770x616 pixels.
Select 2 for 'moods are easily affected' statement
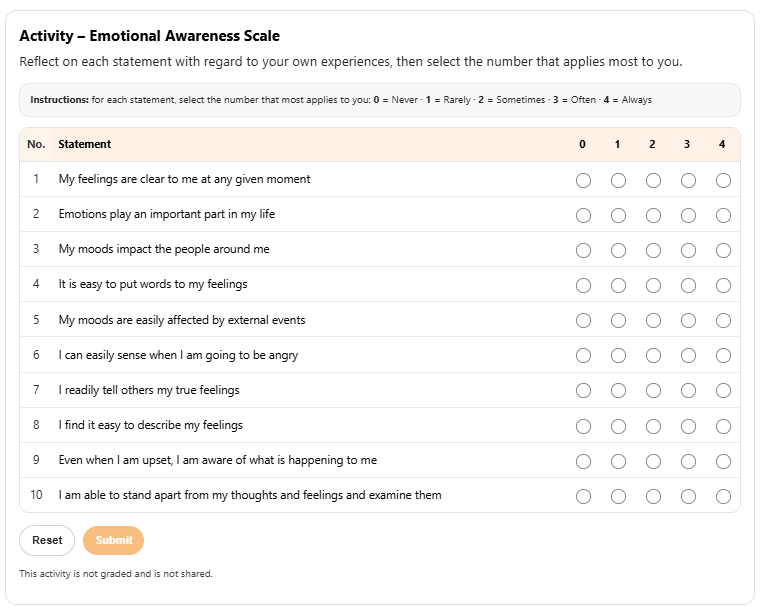click(653, 321)
